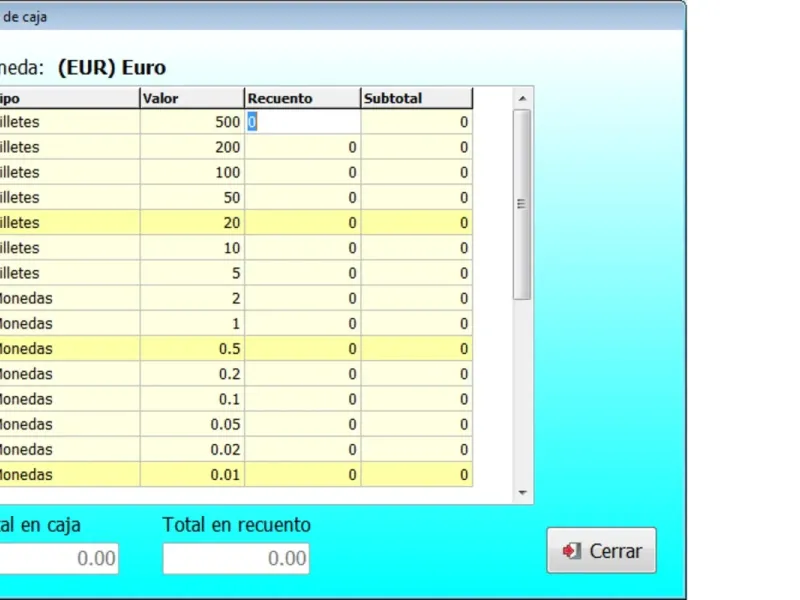Select Recuento cell for value 200
Image resolution: width=800 pixels, height=600 pixels.
pyautogui.click(x=303, y=147)
